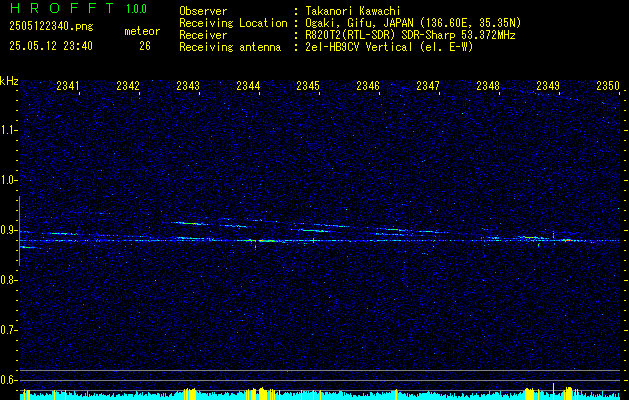This screenshot has height=400, width=629.
Task: Click the Receiving antenna label
Action: [230, 47]
